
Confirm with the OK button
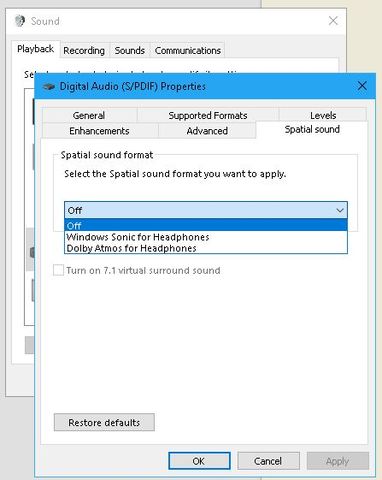(199, 461)
